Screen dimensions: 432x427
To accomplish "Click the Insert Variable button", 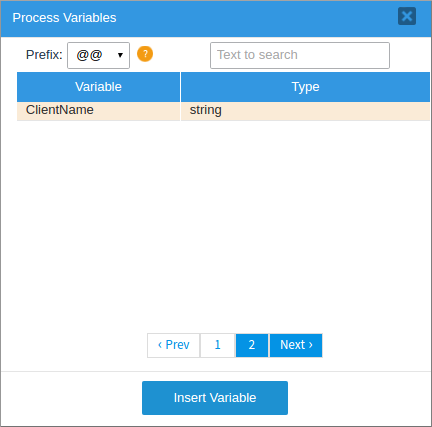I will [215, 398].
